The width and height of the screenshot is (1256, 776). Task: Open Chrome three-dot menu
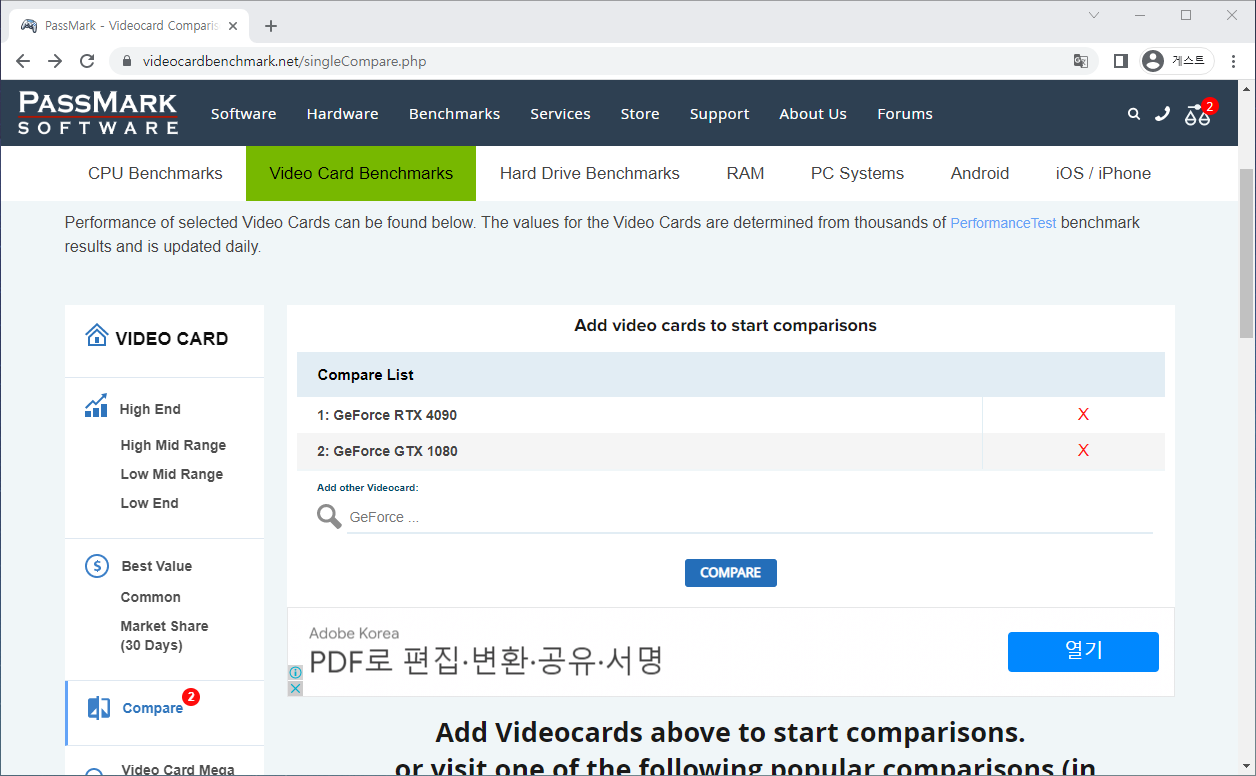click(1234, 61)
